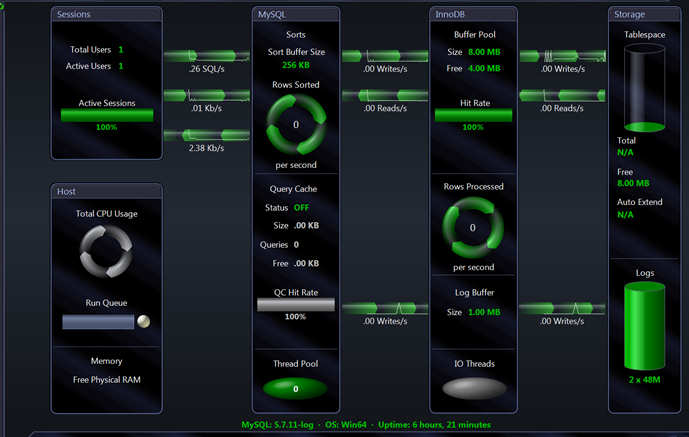Click Query Cache Size .00 KB value
This screenshot has height=437, width=689.
(306, 225)
